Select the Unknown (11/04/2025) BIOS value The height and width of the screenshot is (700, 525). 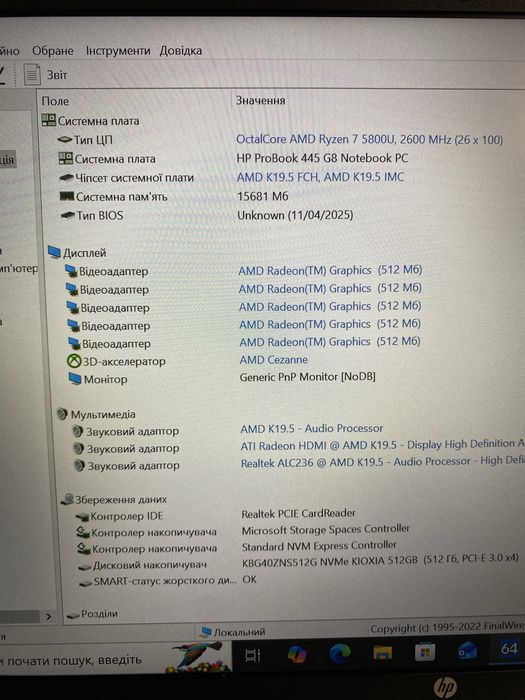(x=295, y=215)
